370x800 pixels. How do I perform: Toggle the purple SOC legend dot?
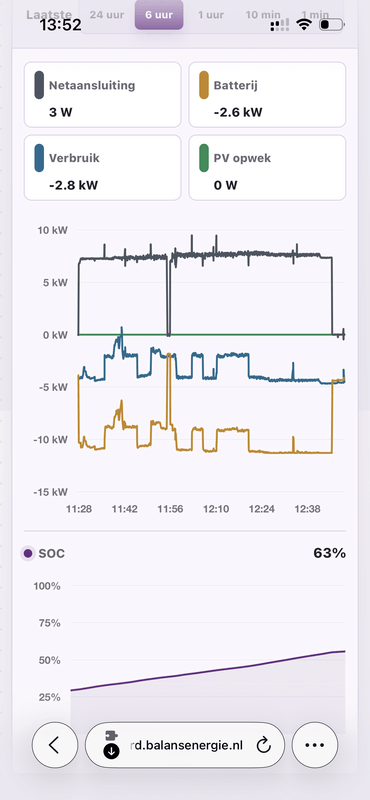[28, 553]
